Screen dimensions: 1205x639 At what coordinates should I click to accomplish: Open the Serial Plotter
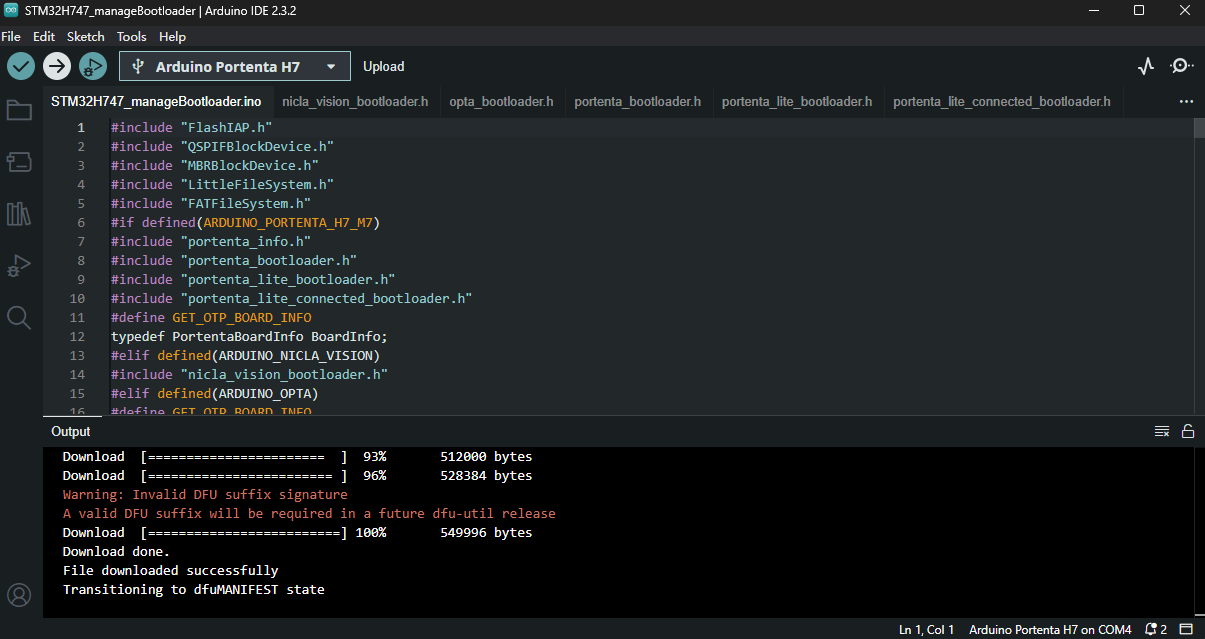pyautogui.click(x=1146, y=66)
